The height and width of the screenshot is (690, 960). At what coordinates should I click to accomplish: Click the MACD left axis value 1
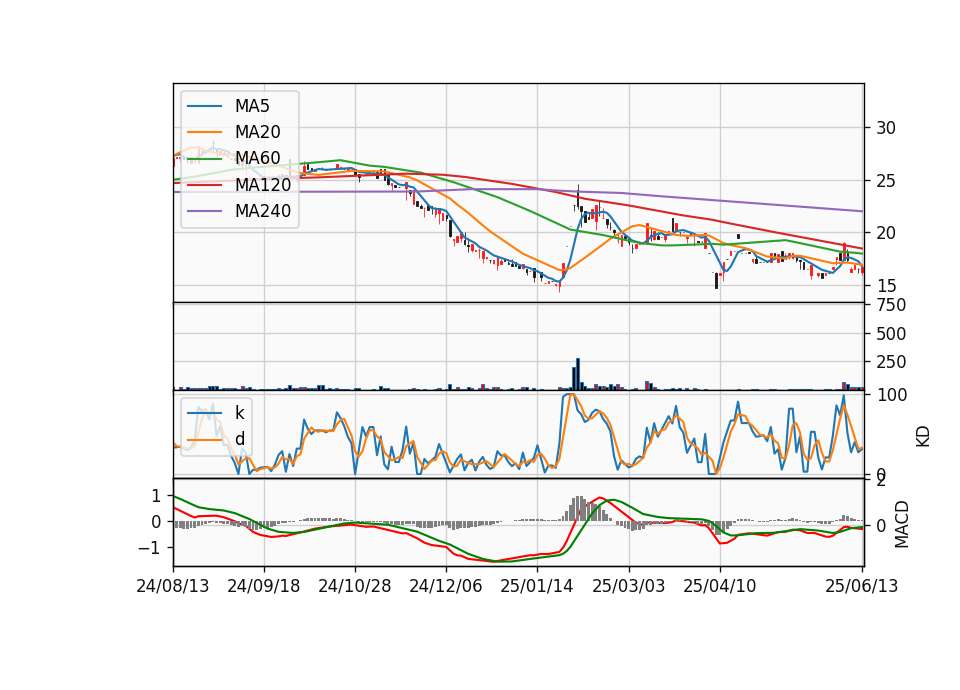(x=156, y=496)
